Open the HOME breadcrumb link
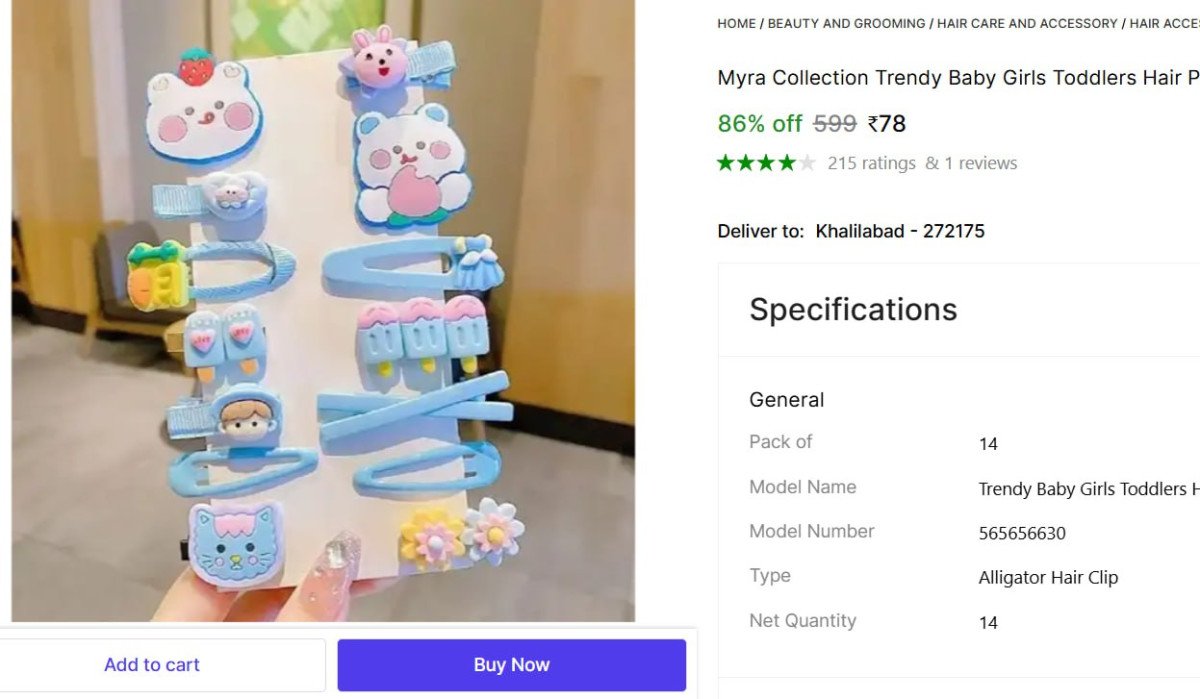The width and height of the screenshot is (1200, 699). (x=736, y=23)
